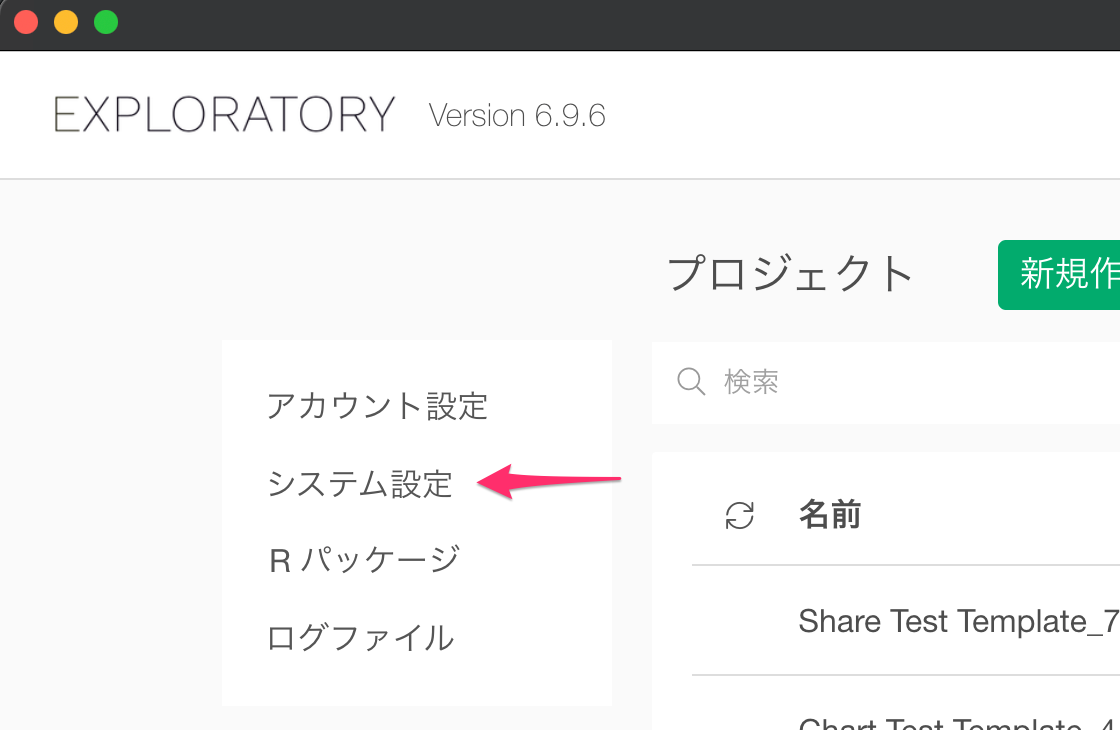Click the refresh icon beside 名前
The height and width of the screenshot is (730, 1120).
coord(739,515)
